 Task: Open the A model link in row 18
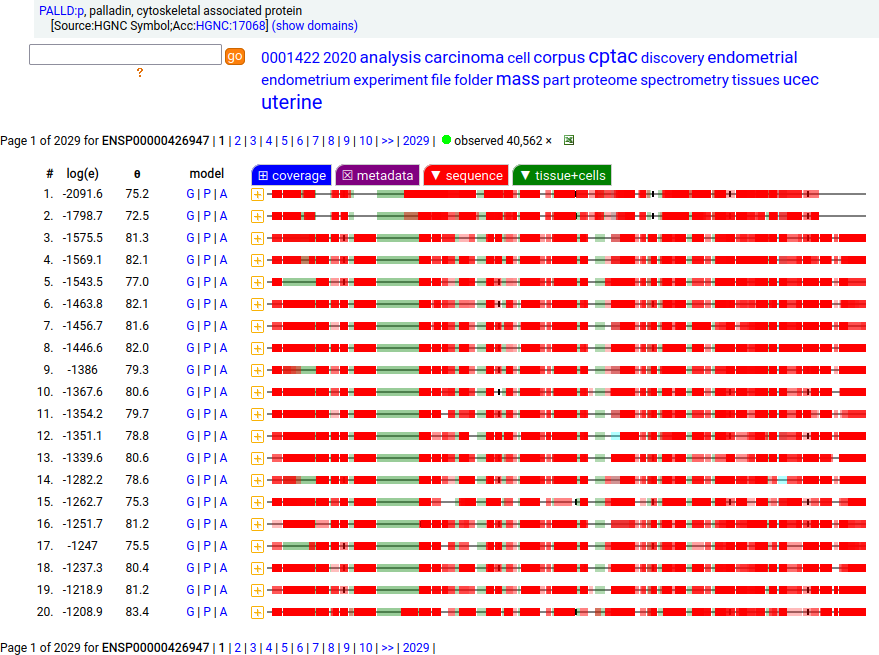pyautogui.click(x=223, y=568)
